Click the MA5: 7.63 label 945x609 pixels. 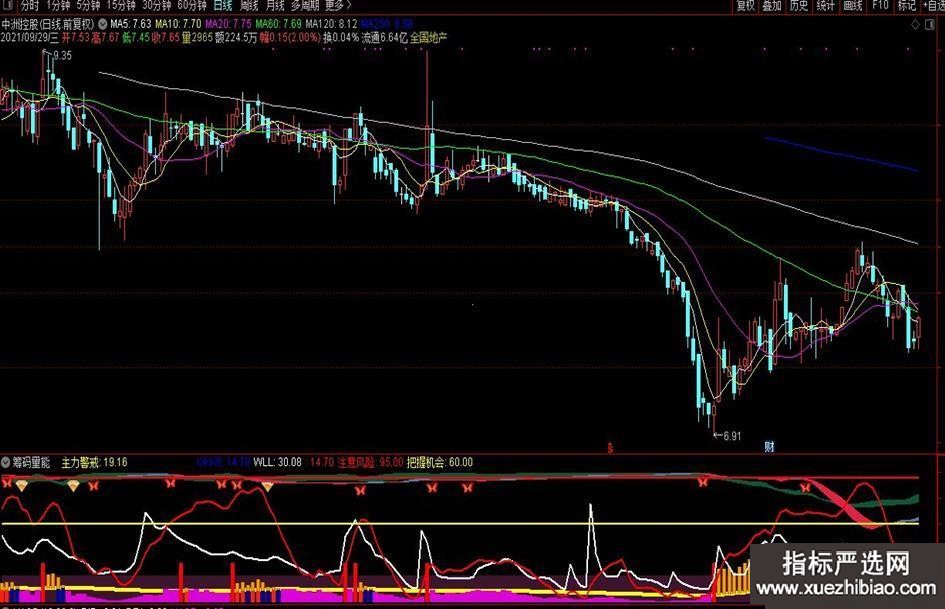click(x=131, y=24)
